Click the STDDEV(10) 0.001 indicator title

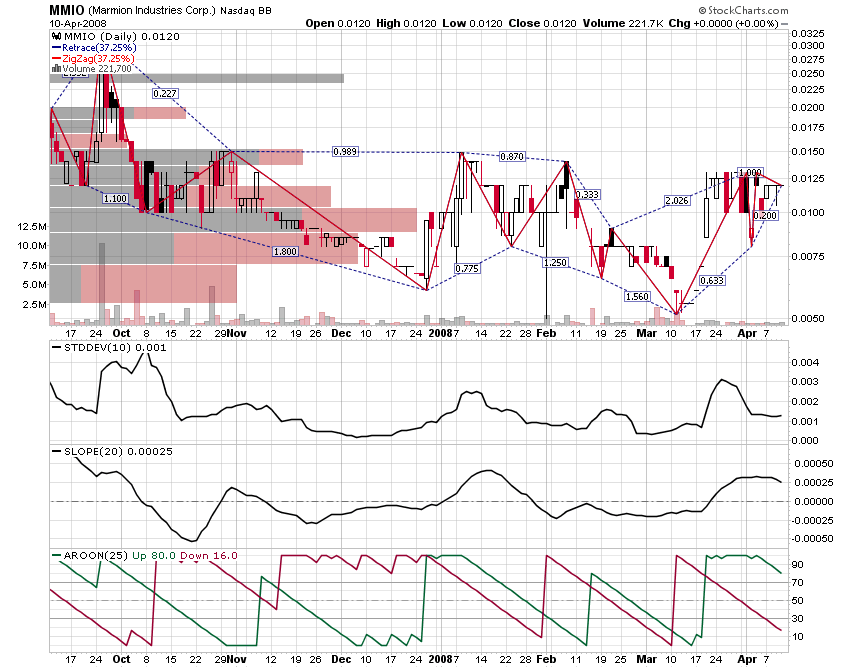[114, 348]
